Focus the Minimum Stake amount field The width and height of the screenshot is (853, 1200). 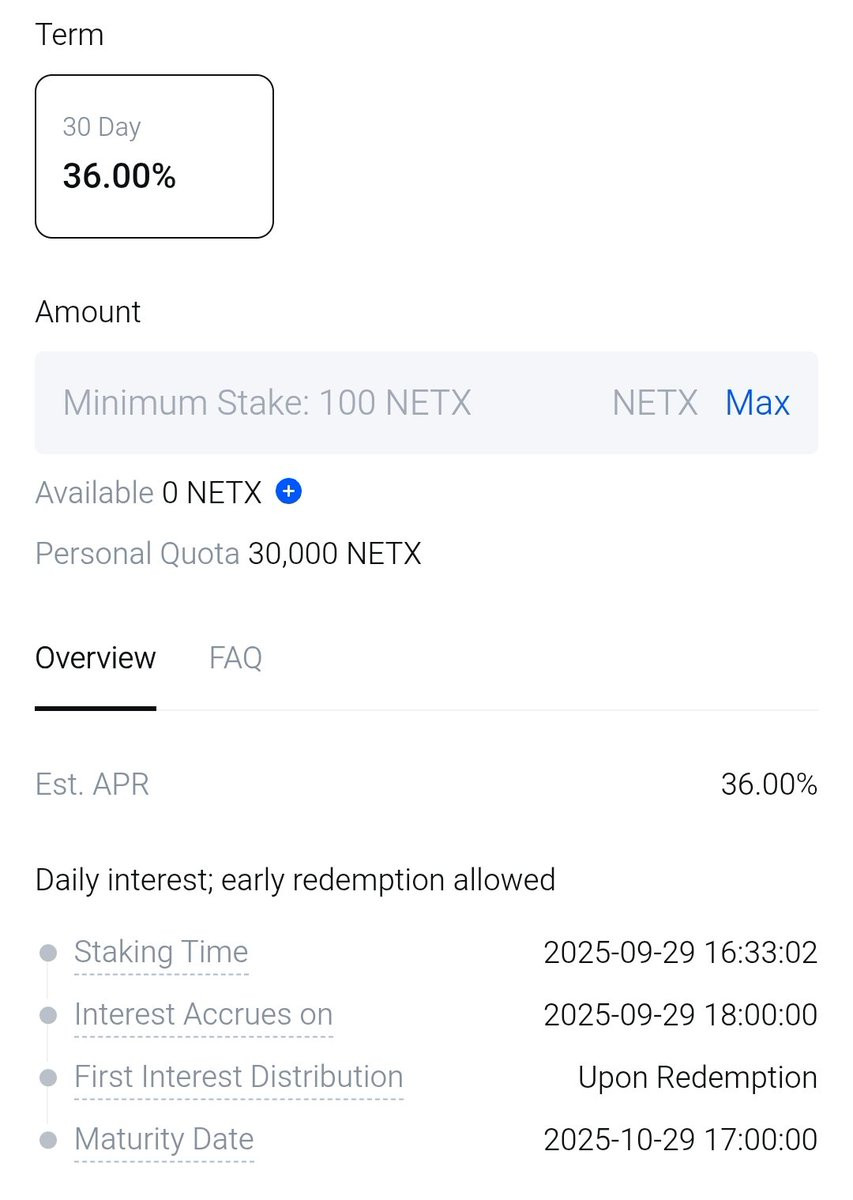coord(426,403)
